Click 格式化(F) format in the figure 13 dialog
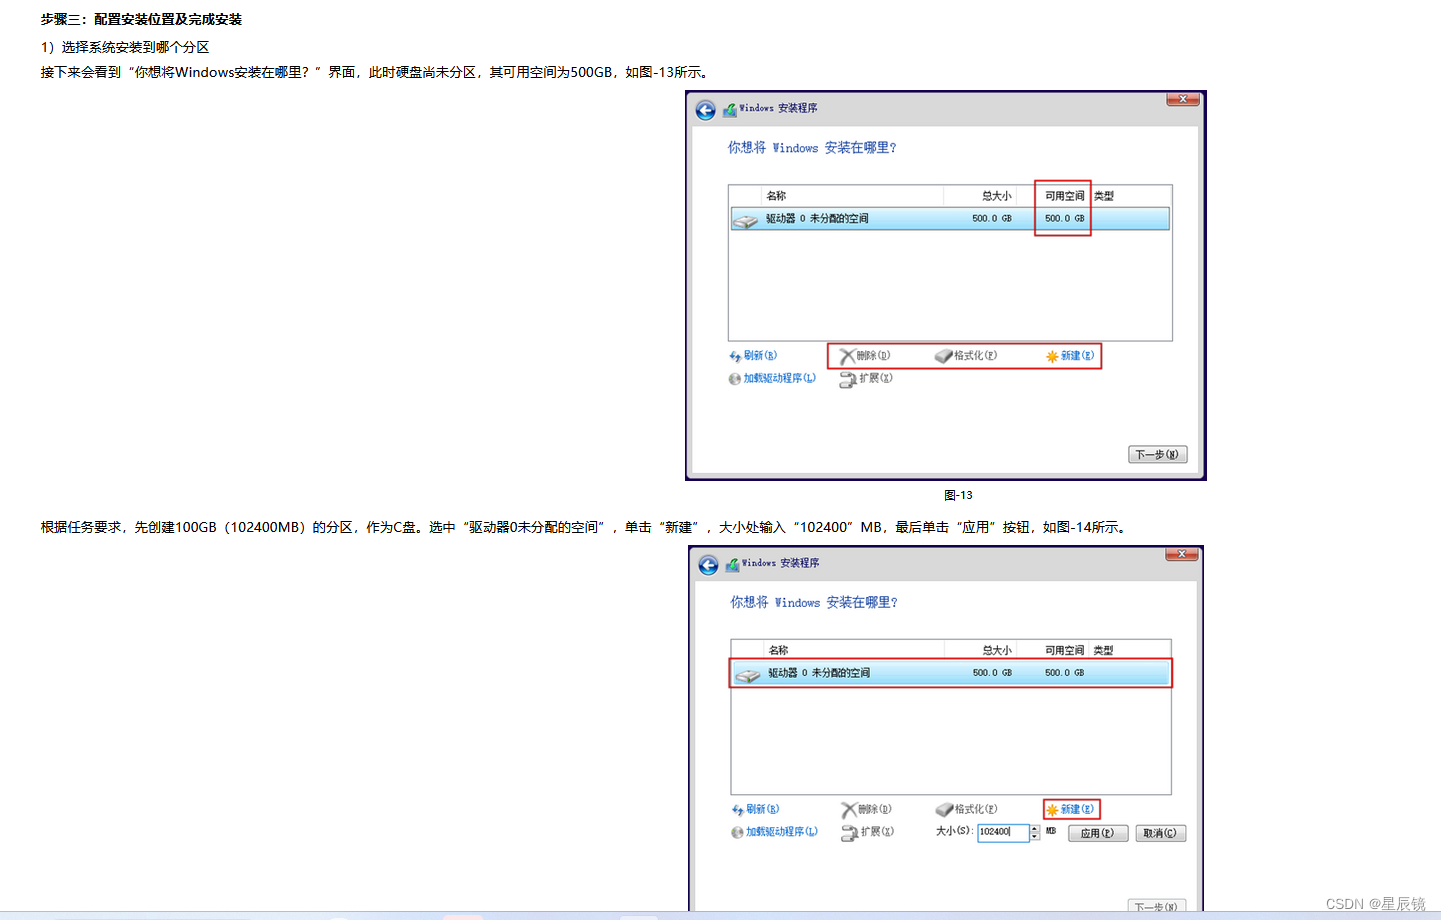This screenshot has width=1441, height=920. point(966,356)
